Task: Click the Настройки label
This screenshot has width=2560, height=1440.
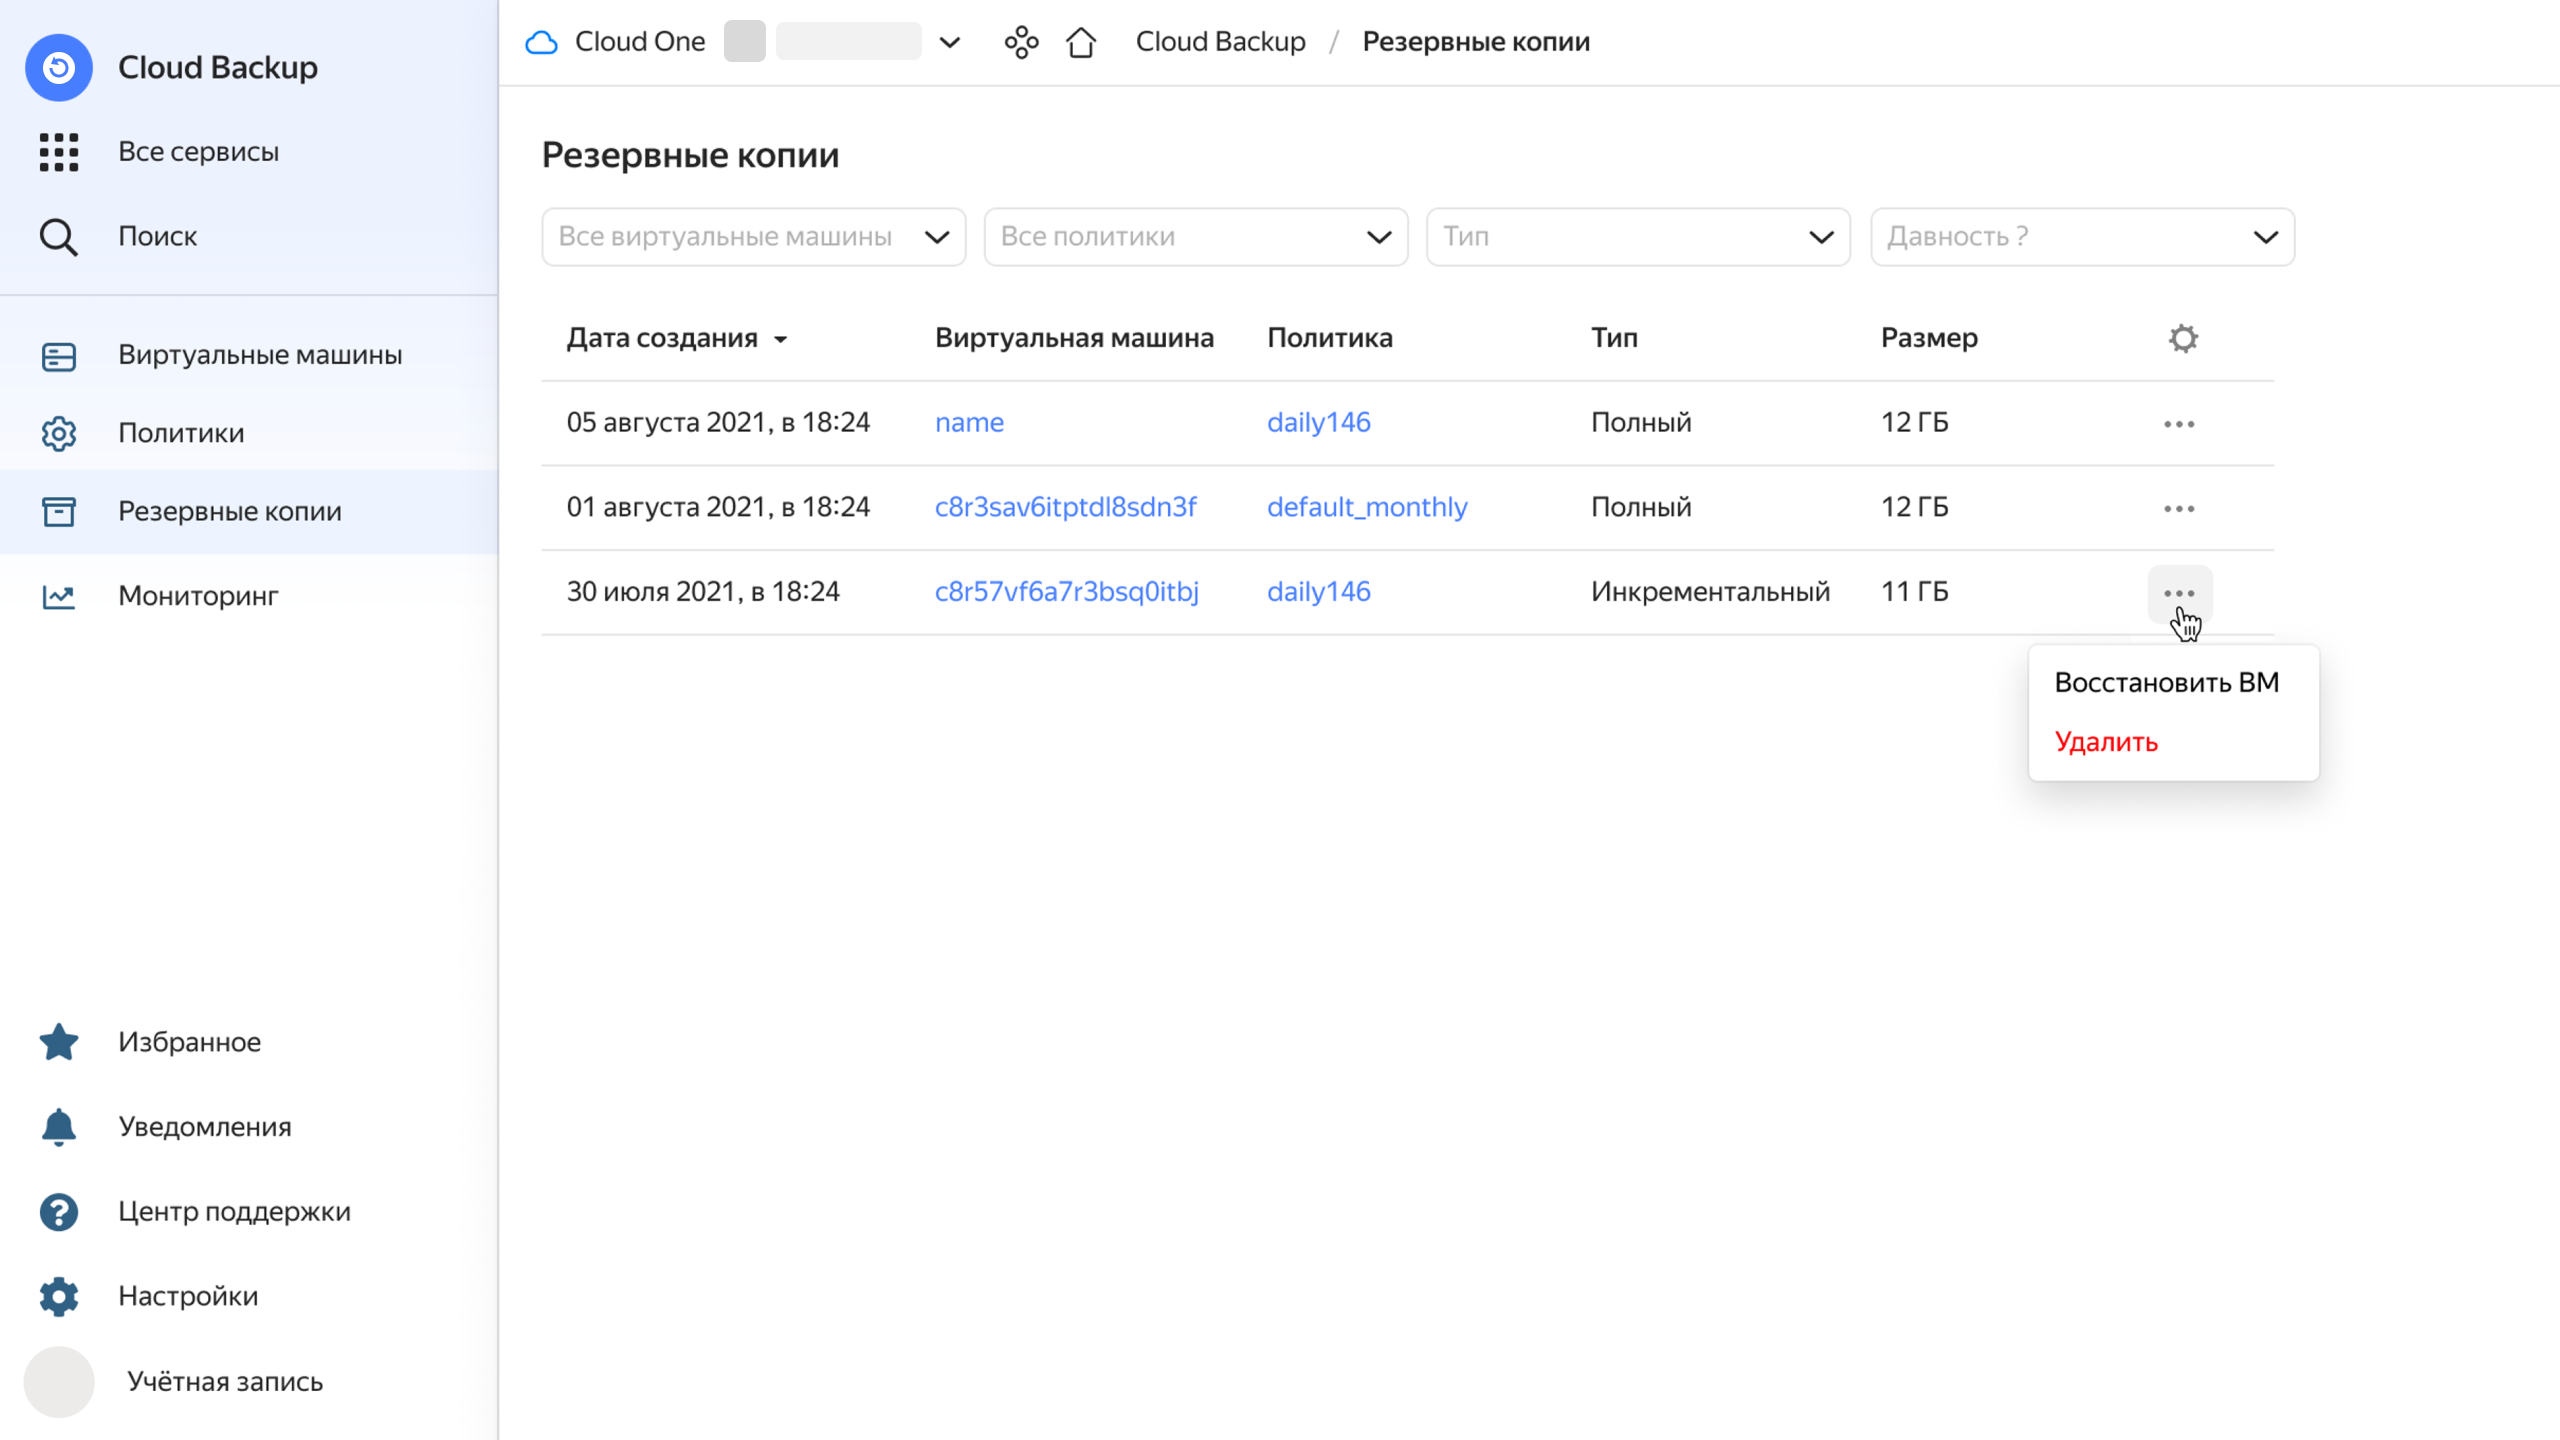Action: point(188,1296)
